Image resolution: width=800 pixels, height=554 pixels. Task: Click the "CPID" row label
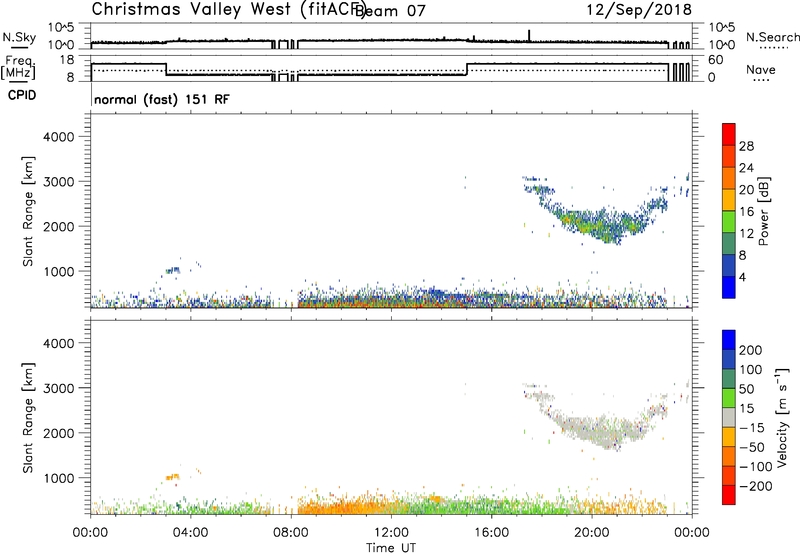pyautogui.click(x=22, y=95)
